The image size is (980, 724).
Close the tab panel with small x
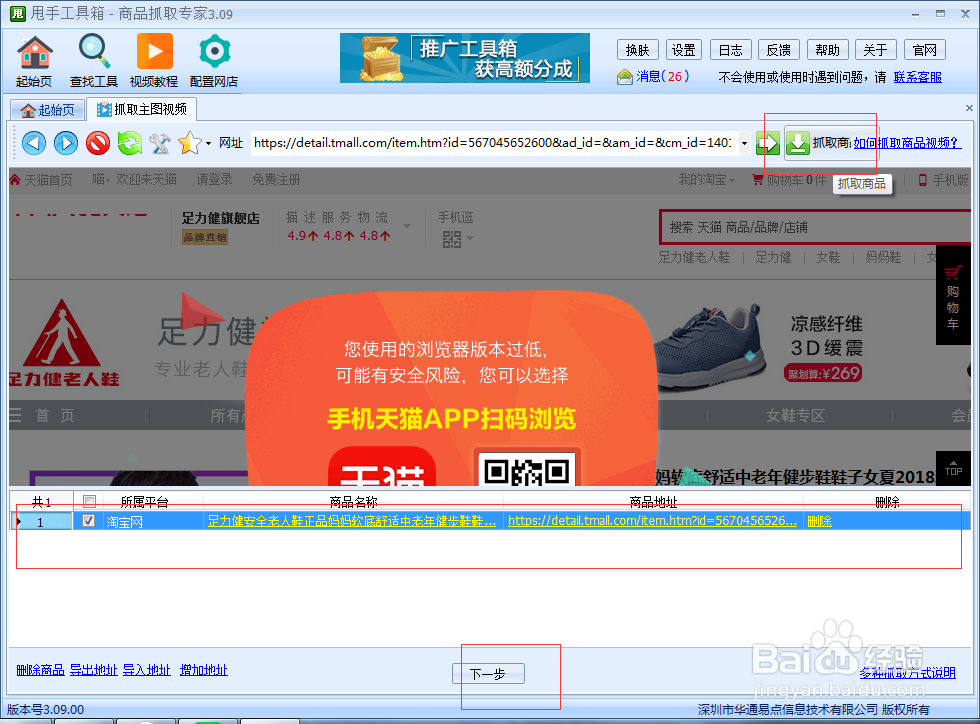(969, 108)
